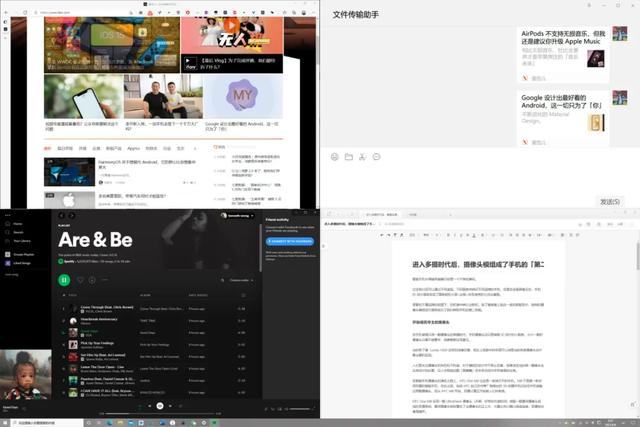Click the document editor vertical scrollbar

[638, 255]
